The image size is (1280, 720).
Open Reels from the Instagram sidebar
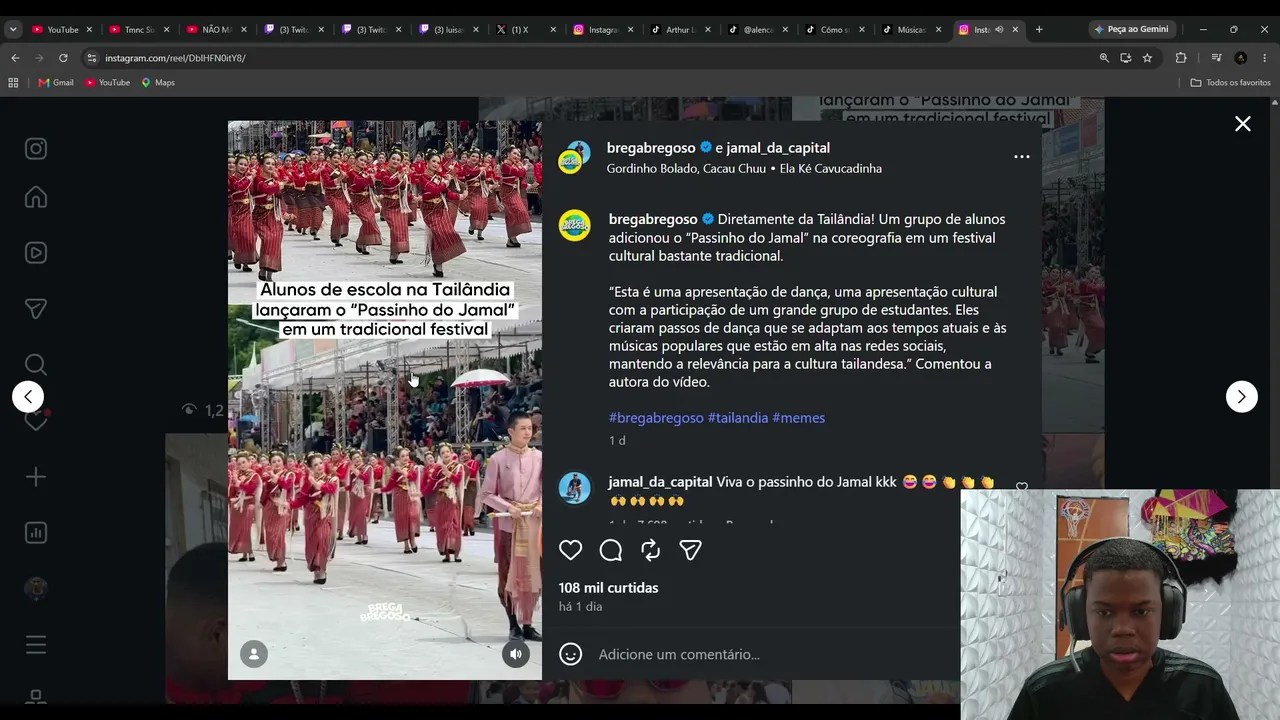click(x=36, y=253)
